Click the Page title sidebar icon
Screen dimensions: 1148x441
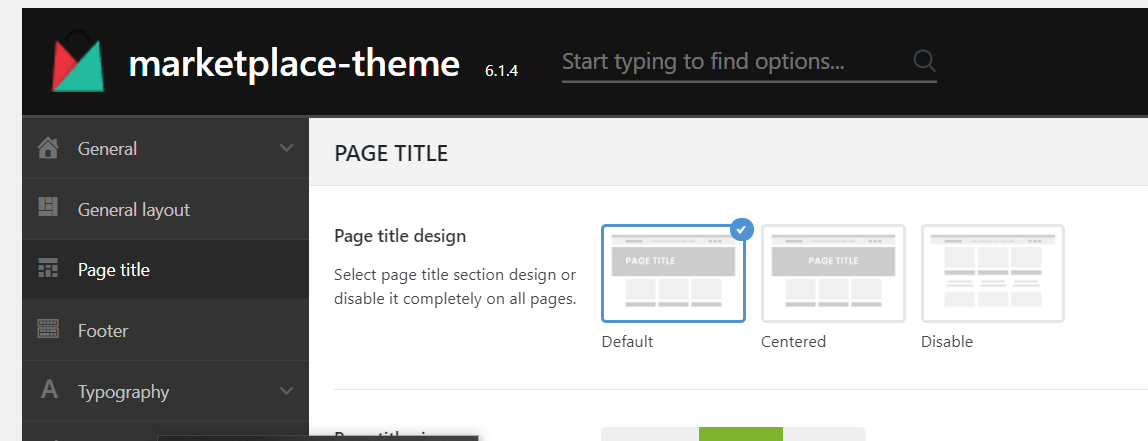coord(48,270)
